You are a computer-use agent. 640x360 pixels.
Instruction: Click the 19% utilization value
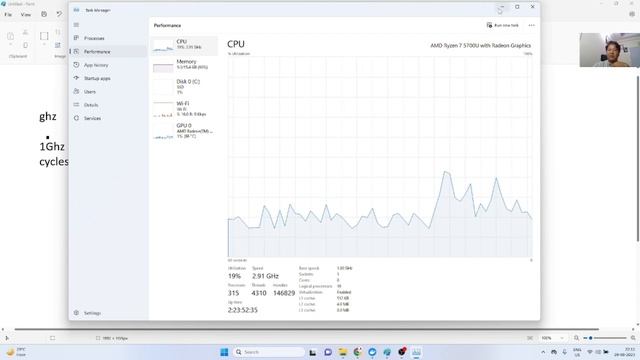[x=234, y=276]
